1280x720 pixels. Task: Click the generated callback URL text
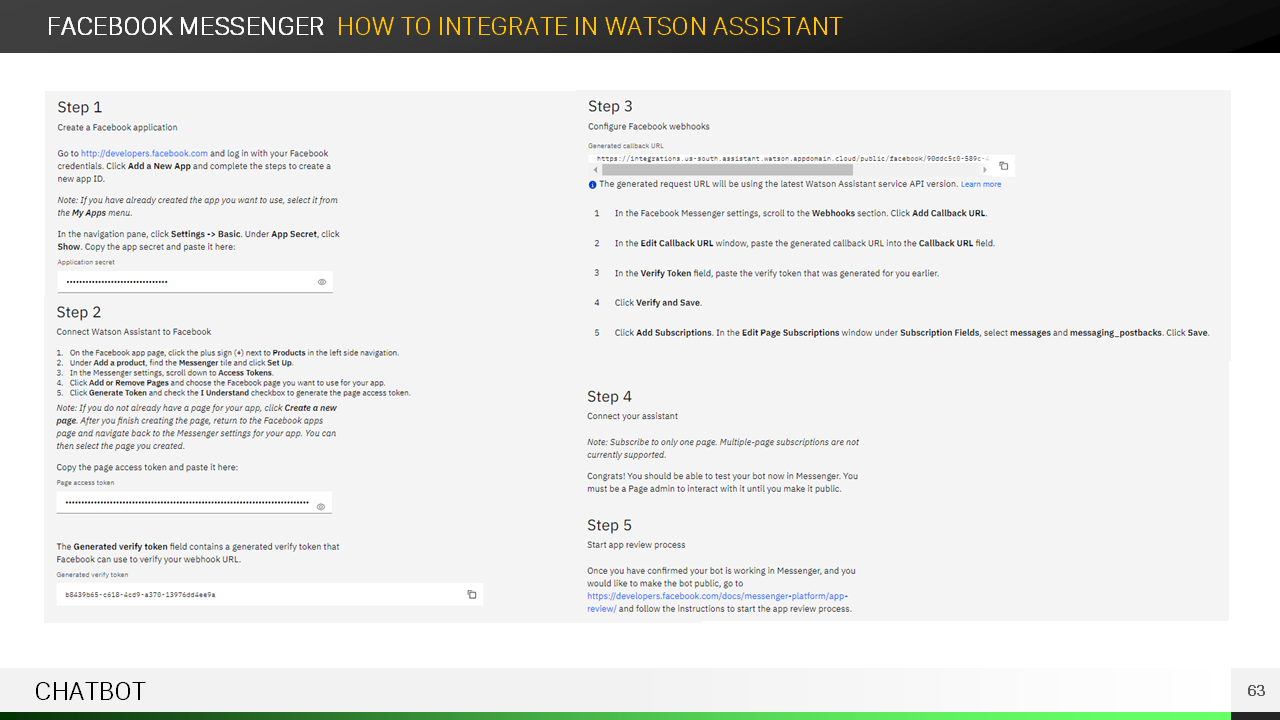click(790, 159)
